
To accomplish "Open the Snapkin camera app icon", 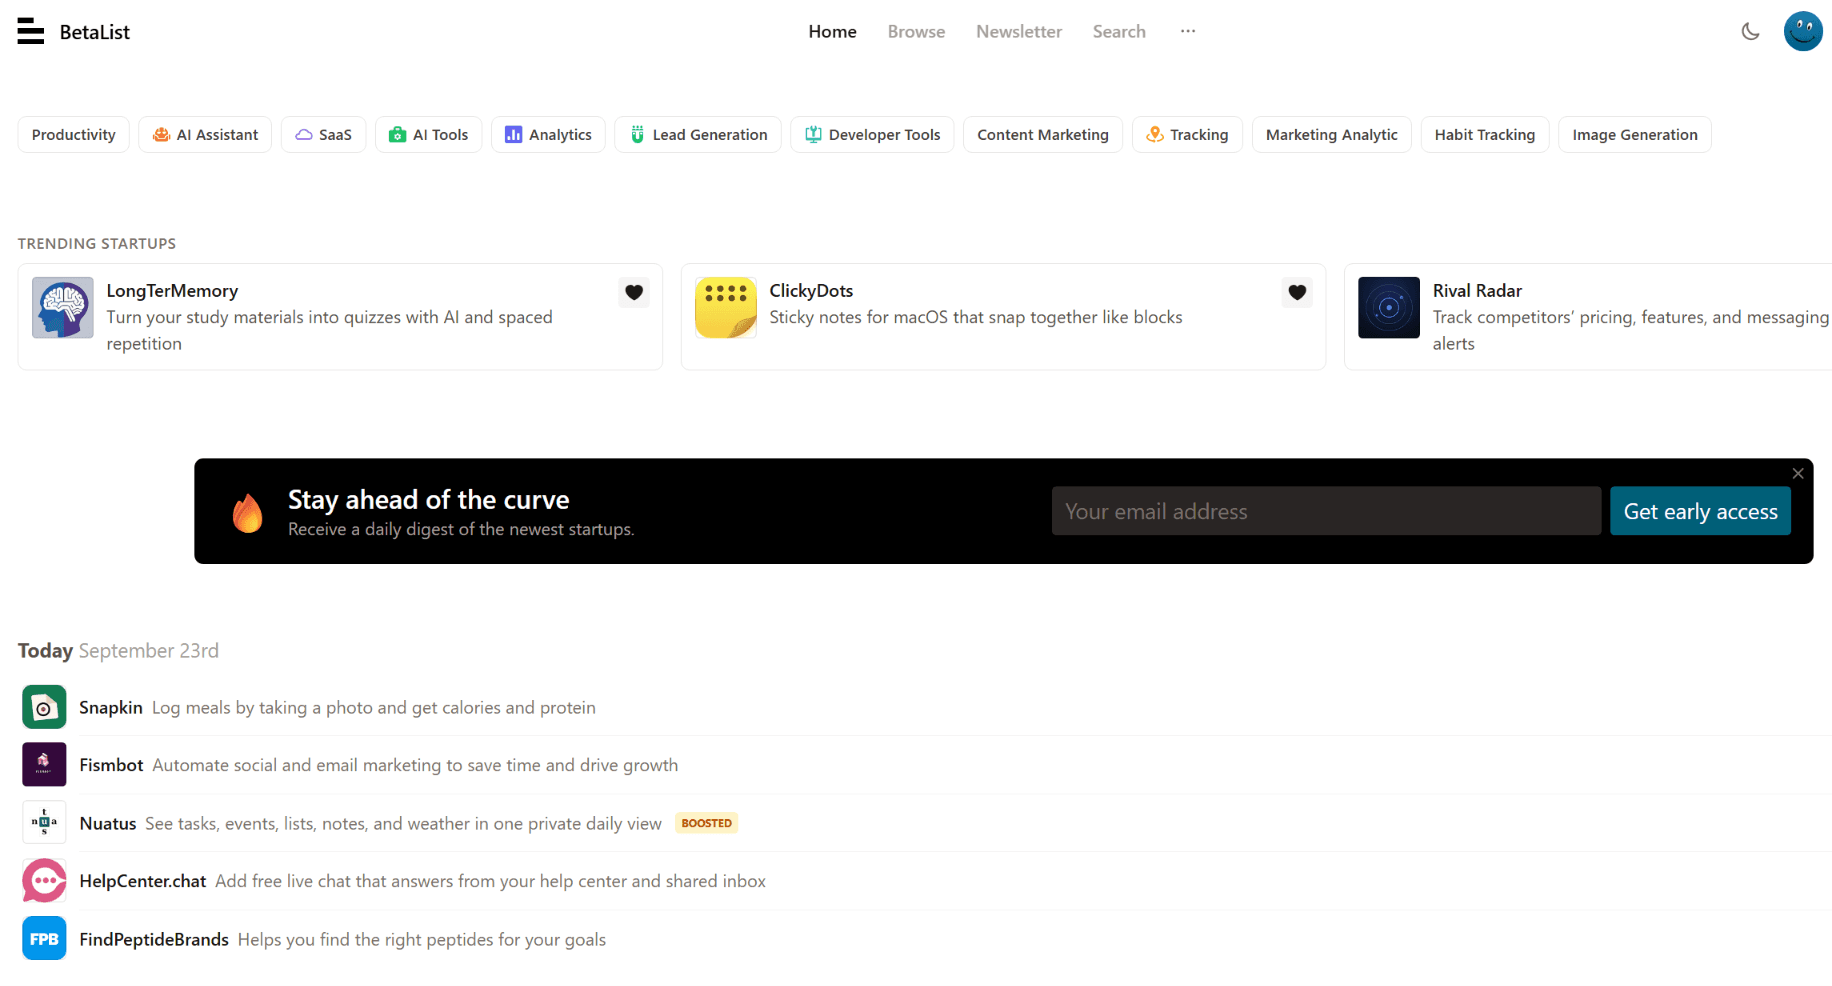I will 44,707.
